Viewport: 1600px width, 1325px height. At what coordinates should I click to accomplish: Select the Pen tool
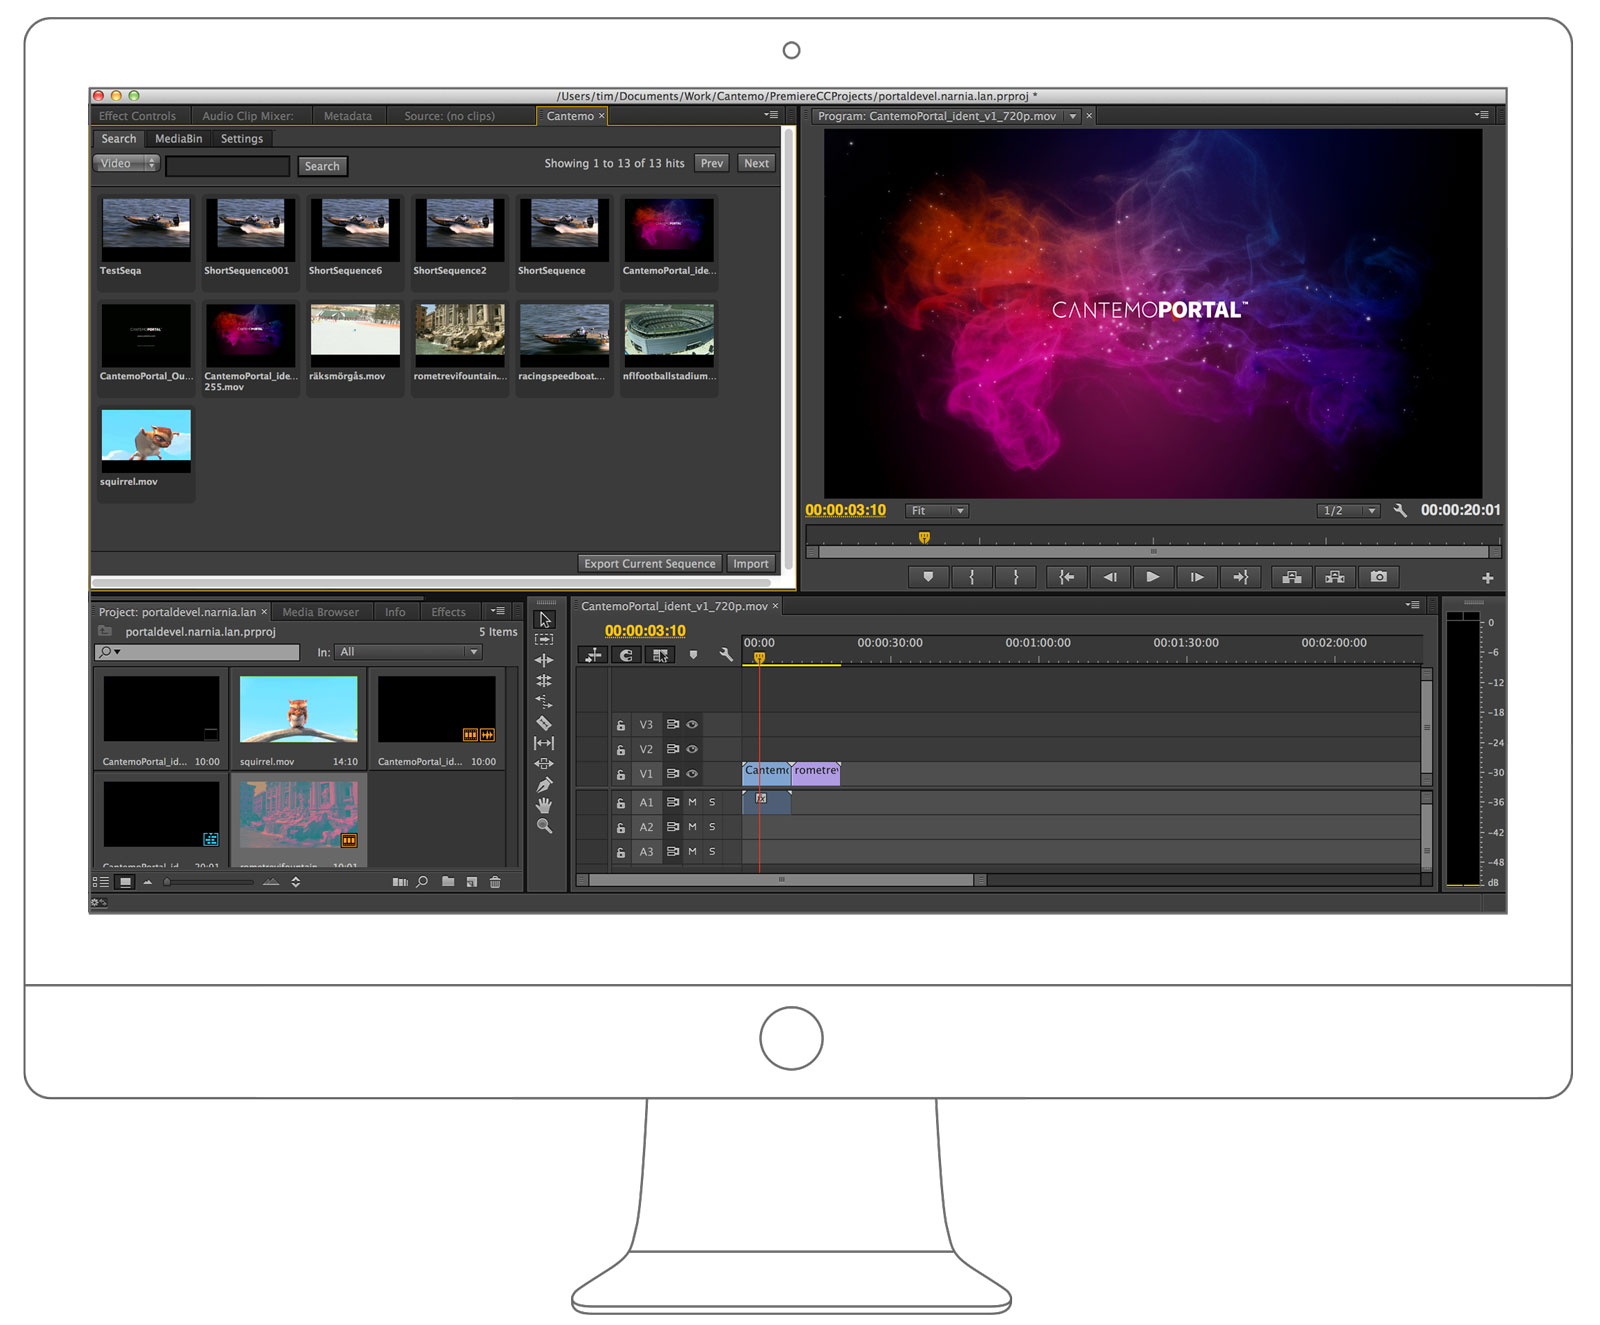[544, 785]
